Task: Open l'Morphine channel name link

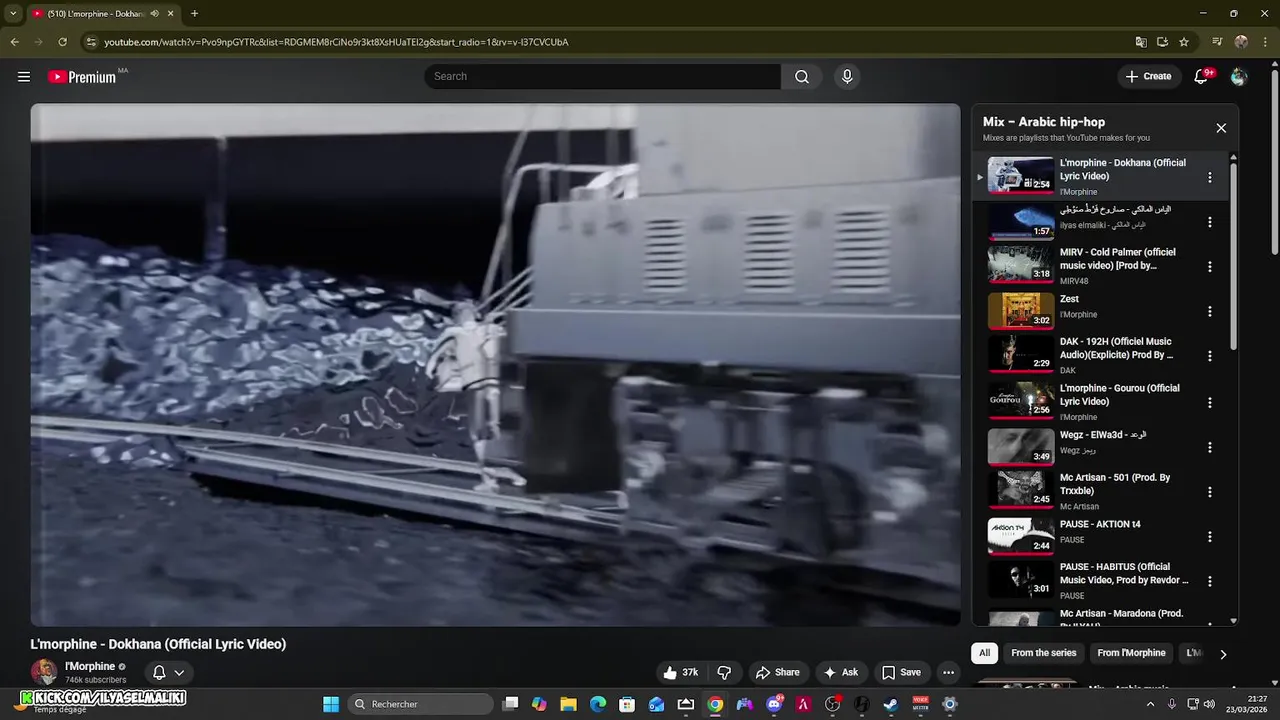Action: (x=90, y=667)
